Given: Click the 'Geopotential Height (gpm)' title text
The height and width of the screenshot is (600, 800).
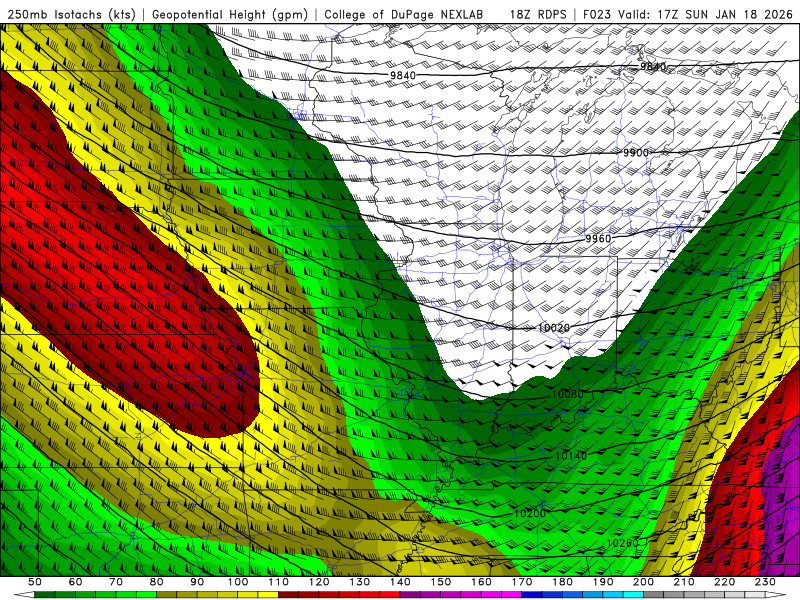Looking at the screenshot, I should click(230, 14).
